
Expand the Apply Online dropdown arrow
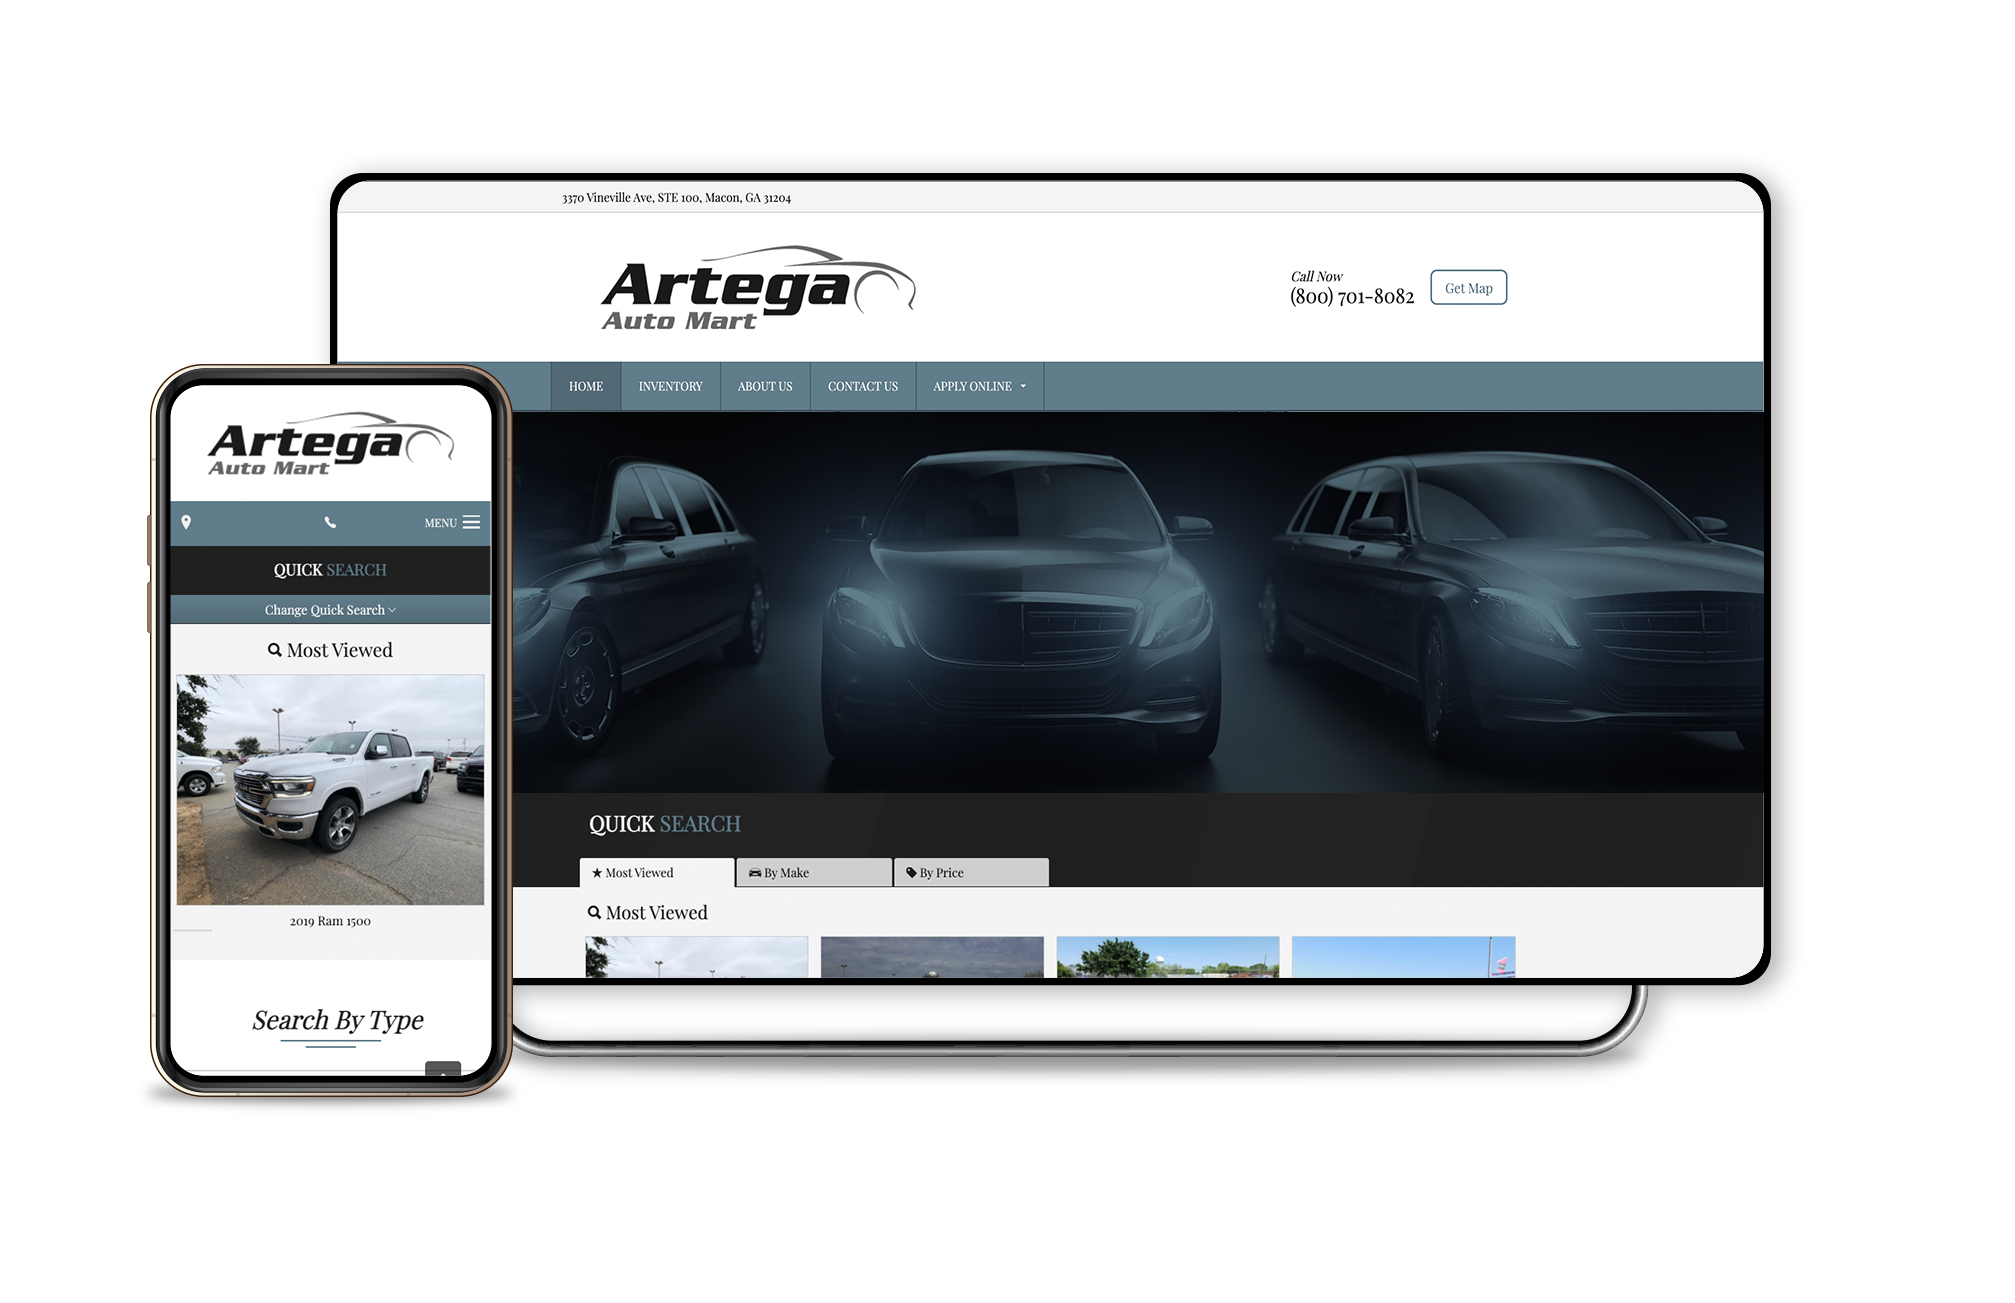click(x=1023, y=386)
